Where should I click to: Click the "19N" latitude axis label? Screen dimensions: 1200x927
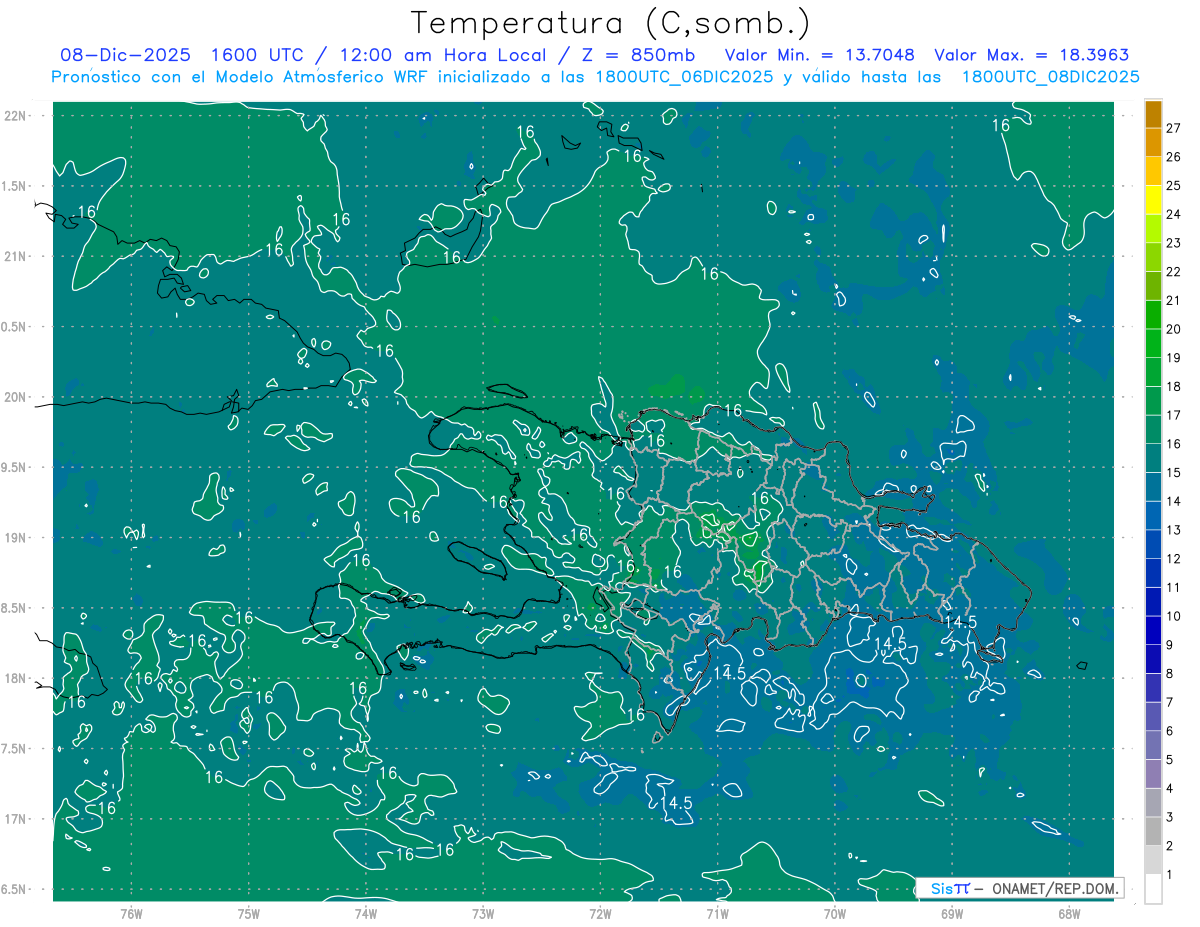tap(15, 538)
